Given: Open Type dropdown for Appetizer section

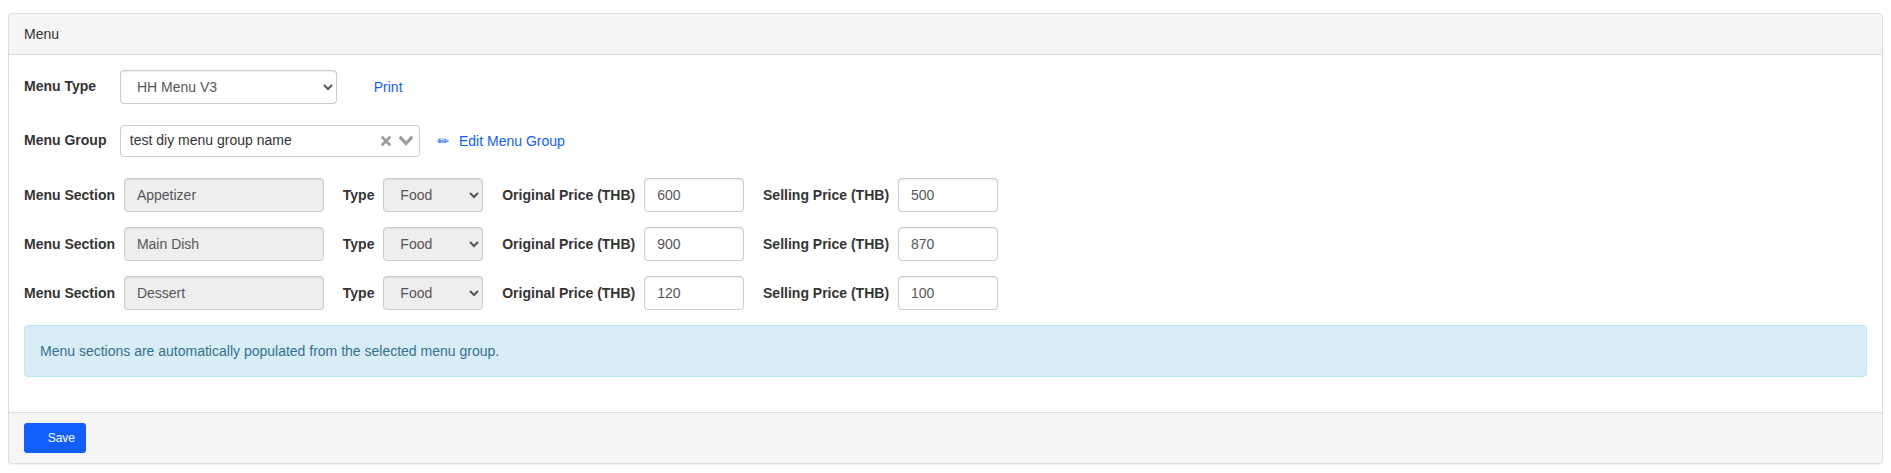Looking at the screenshot, I should [x=432, y=195].
